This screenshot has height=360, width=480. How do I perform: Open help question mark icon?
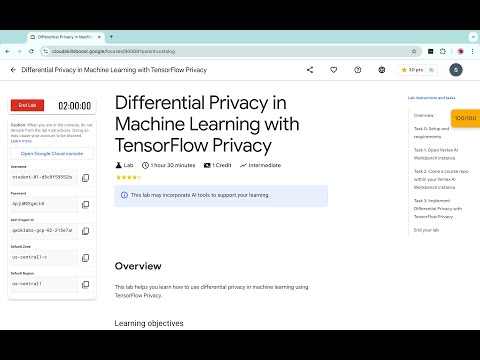click(358, 70)
